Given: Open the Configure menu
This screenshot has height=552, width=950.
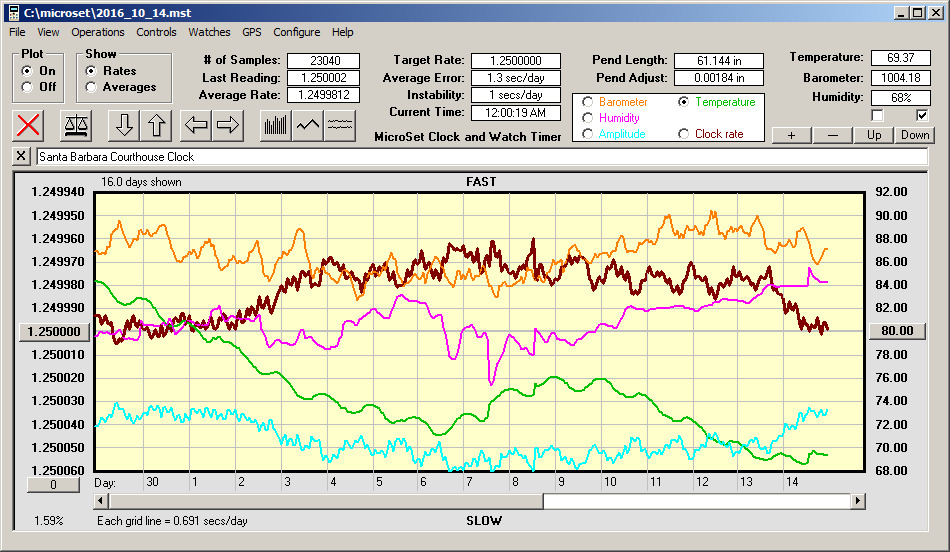Looking at the screenshot, I should pos(297,32).
